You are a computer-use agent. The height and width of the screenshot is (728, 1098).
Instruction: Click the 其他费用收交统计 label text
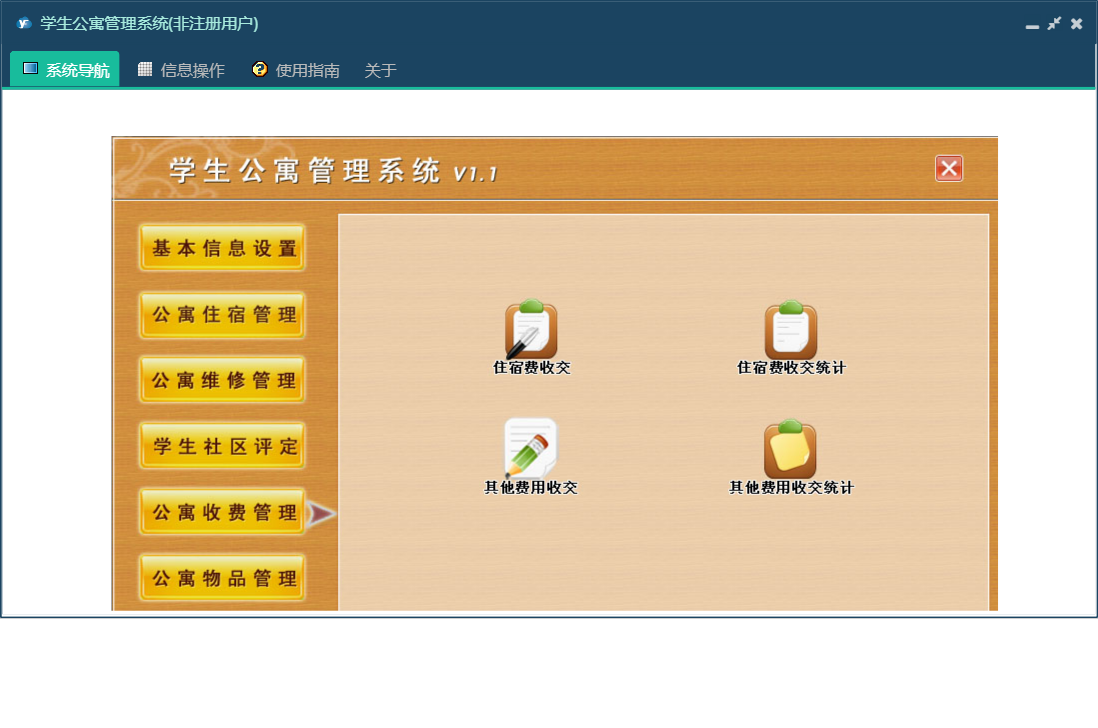tap(791, 487)
